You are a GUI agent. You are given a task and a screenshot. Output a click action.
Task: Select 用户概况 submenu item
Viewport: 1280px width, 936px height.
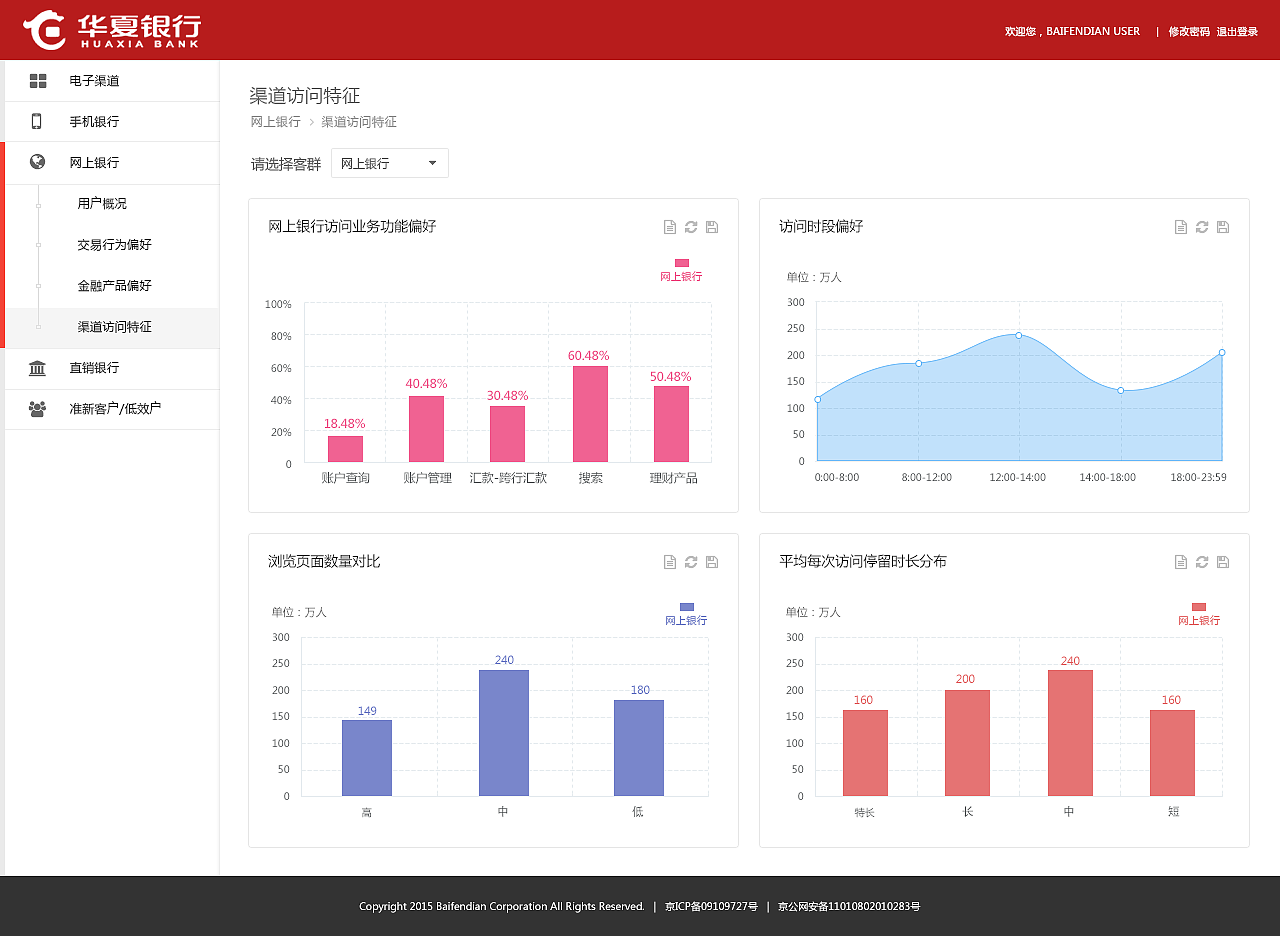tap(102, 204)
